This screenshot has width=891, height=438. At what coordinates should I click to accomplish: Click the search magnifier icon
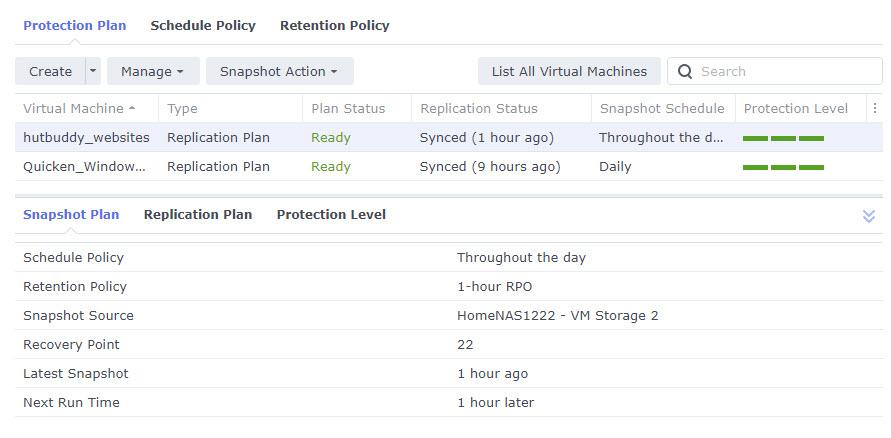685,72
